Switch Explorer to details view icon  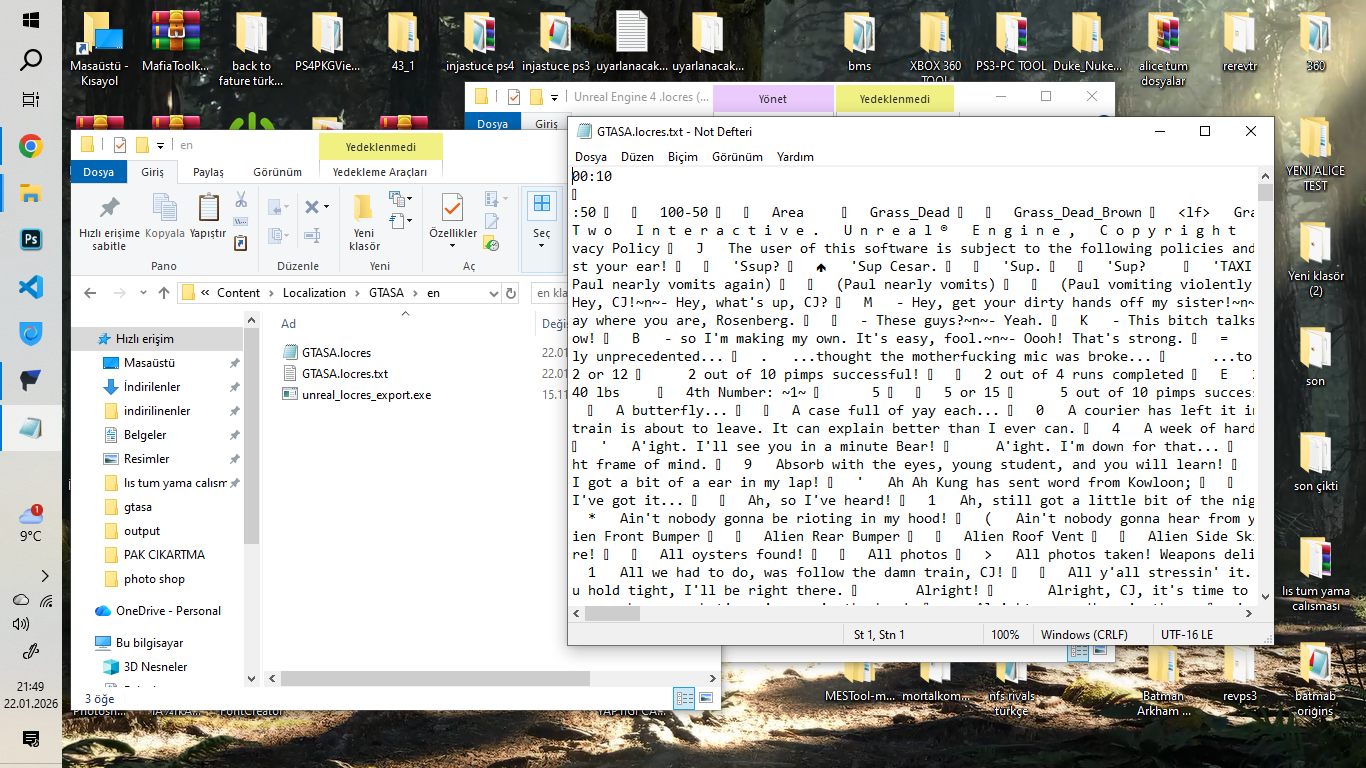tap(684, 698)
